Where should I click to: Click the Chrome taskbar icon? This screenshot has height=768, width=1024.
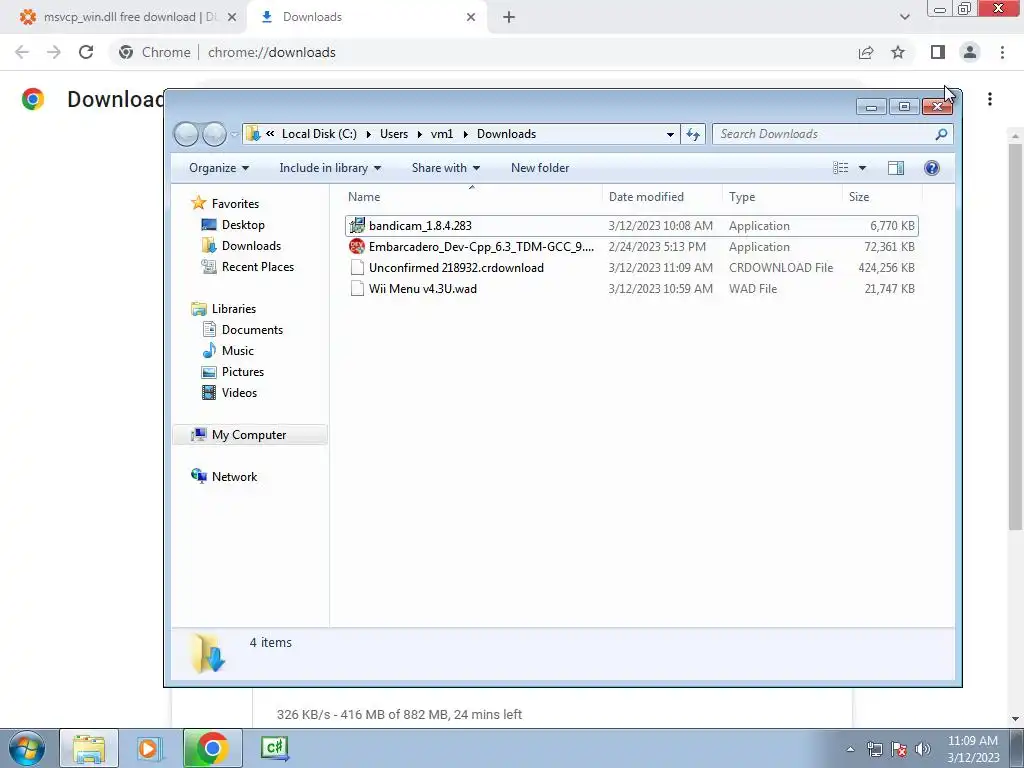(x=212, y=748)
